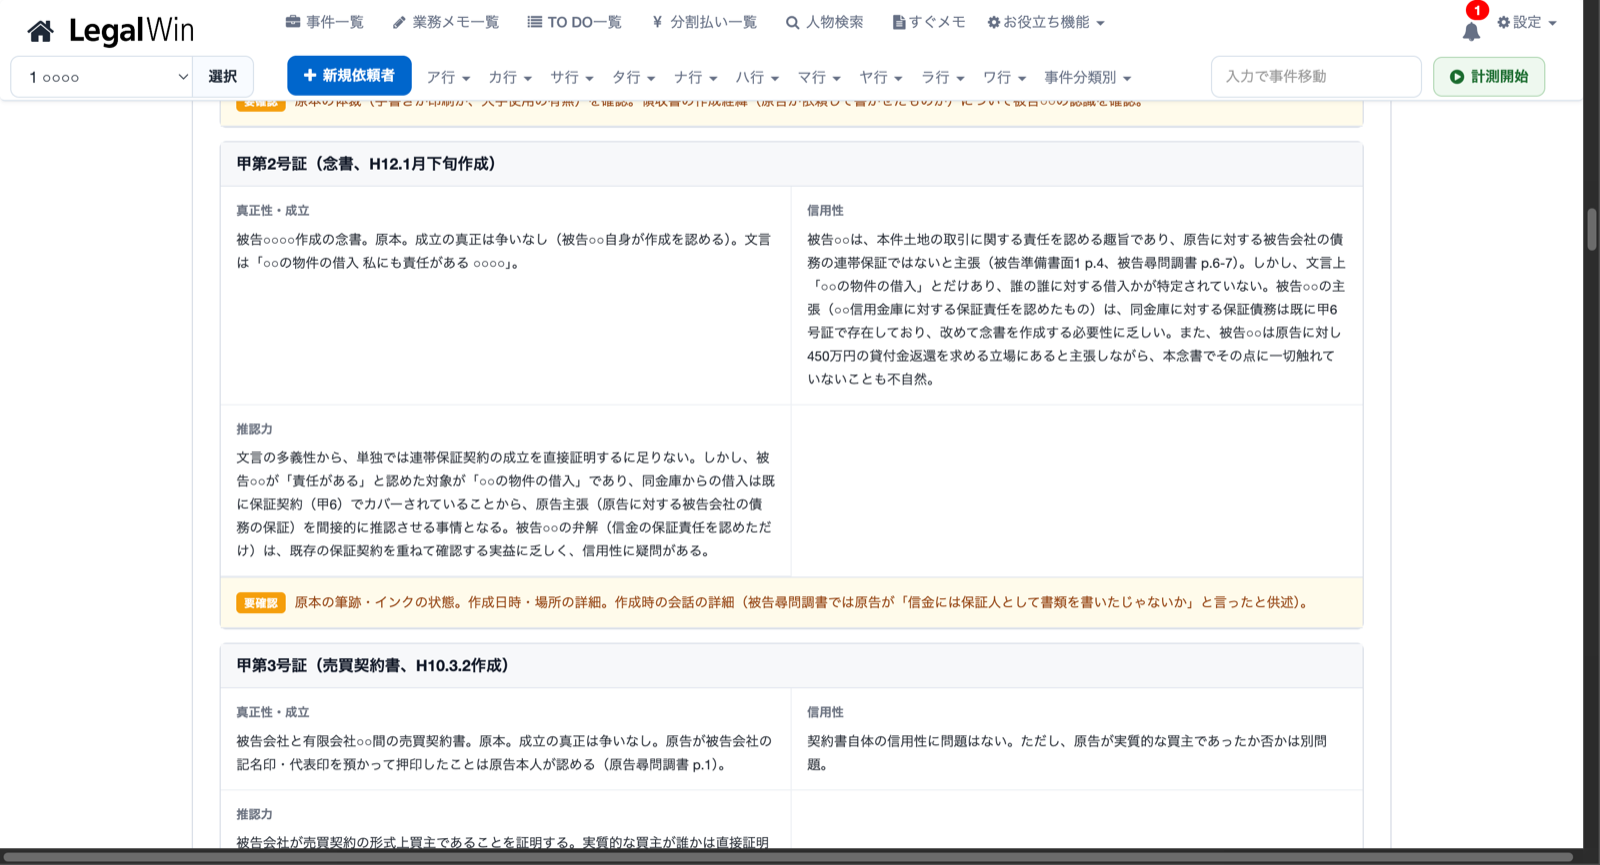Expand 事件分類別 dropdown
This screenshot has height=865, width=1600.
(1088, 77)
